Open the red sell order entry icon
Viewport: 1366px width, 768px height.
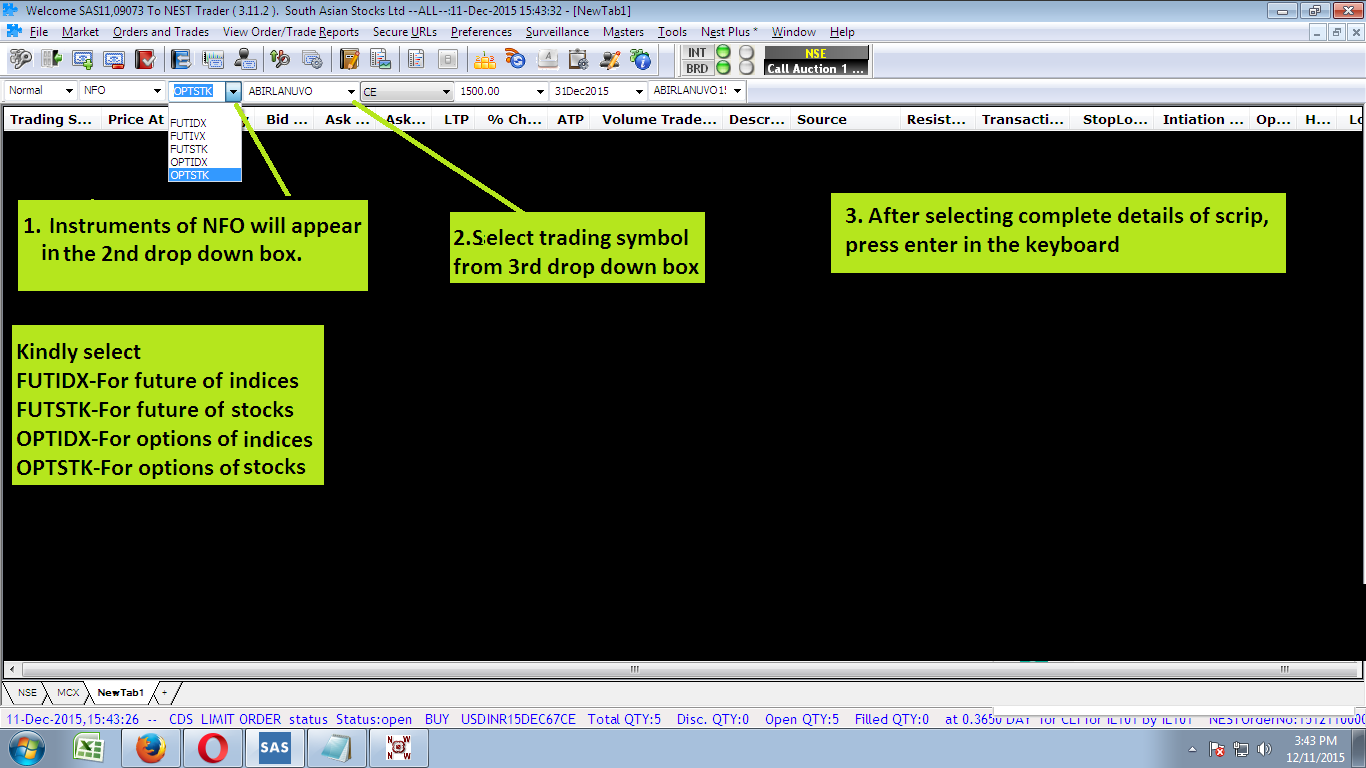pos(113,59)
